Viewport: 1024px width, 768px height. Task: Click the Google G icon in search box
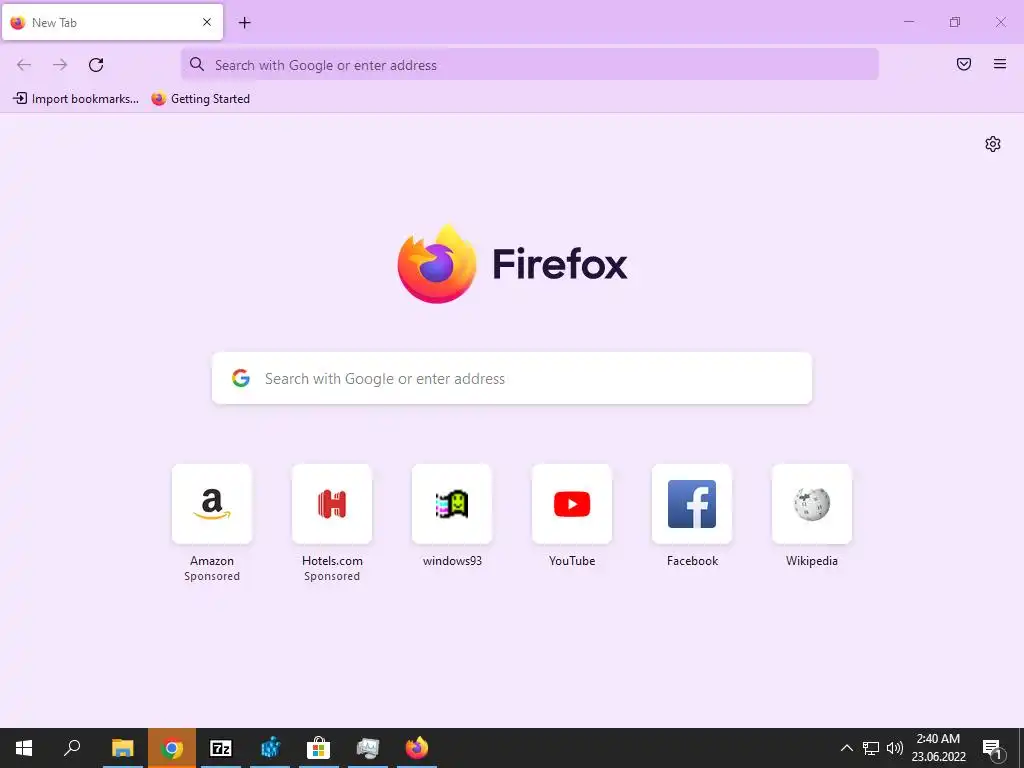[x=241, y=378]
